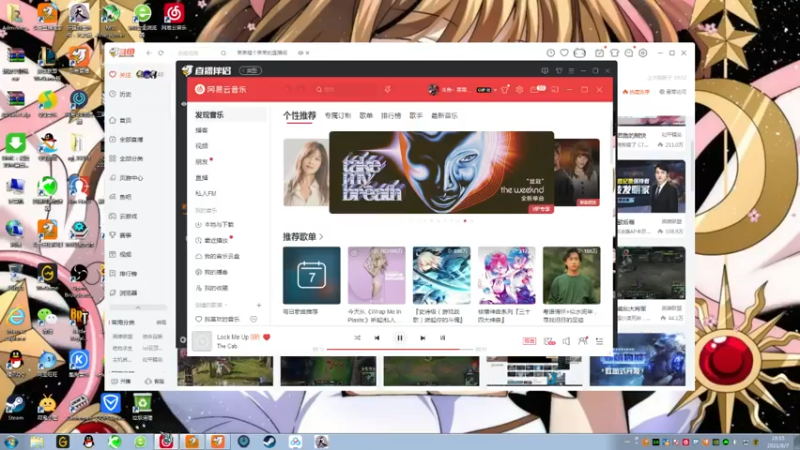This screenshot has width=800, height=450.
Task: Sort by 热度排序 in Huya window
Action: 636,92
